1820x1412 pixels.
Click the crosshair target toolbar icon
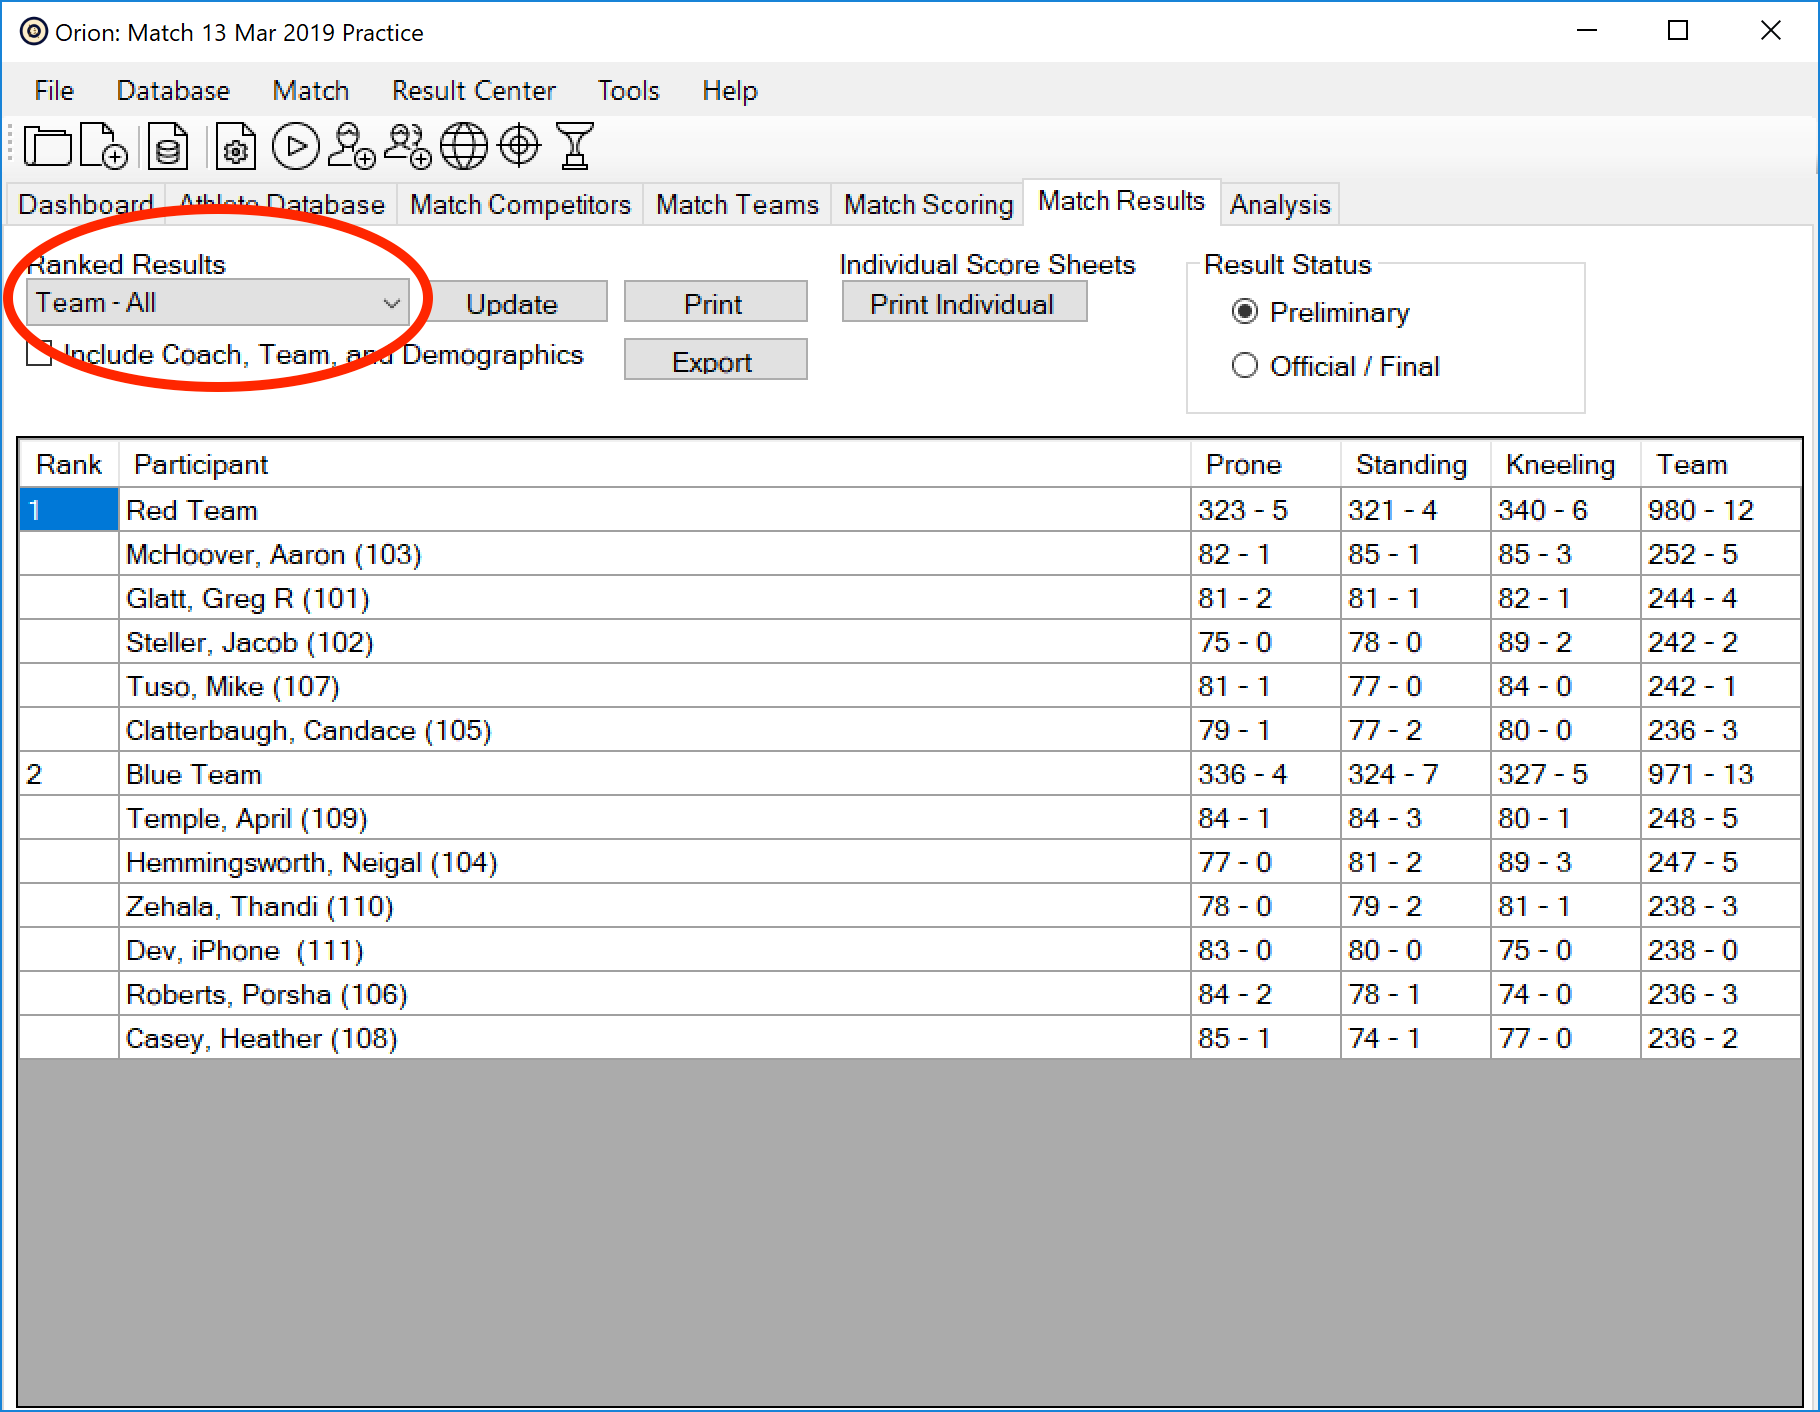pyautogui.click(x=519, y=147)
